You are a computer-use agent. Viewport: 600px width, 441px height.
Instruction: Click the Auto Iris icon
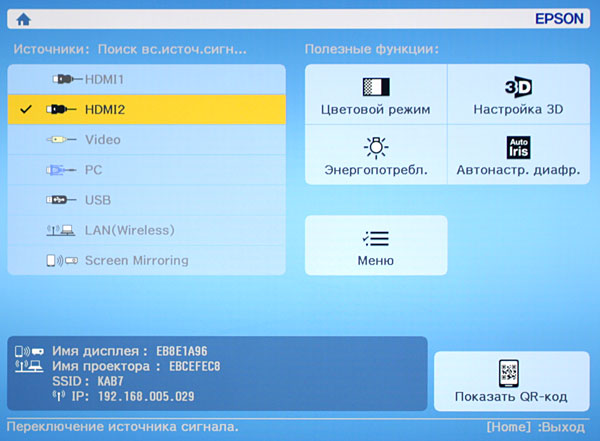(x=518, y=147)
